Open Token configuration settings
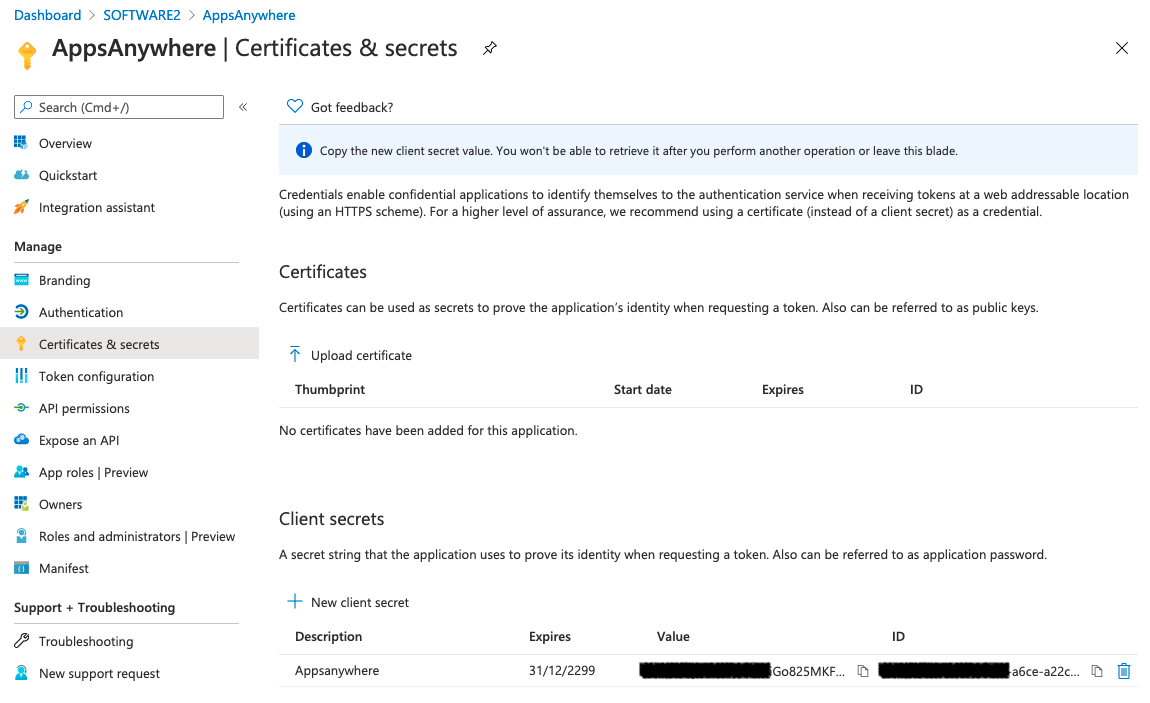Viewport: 1150px width, 703px height. point(96,376)
